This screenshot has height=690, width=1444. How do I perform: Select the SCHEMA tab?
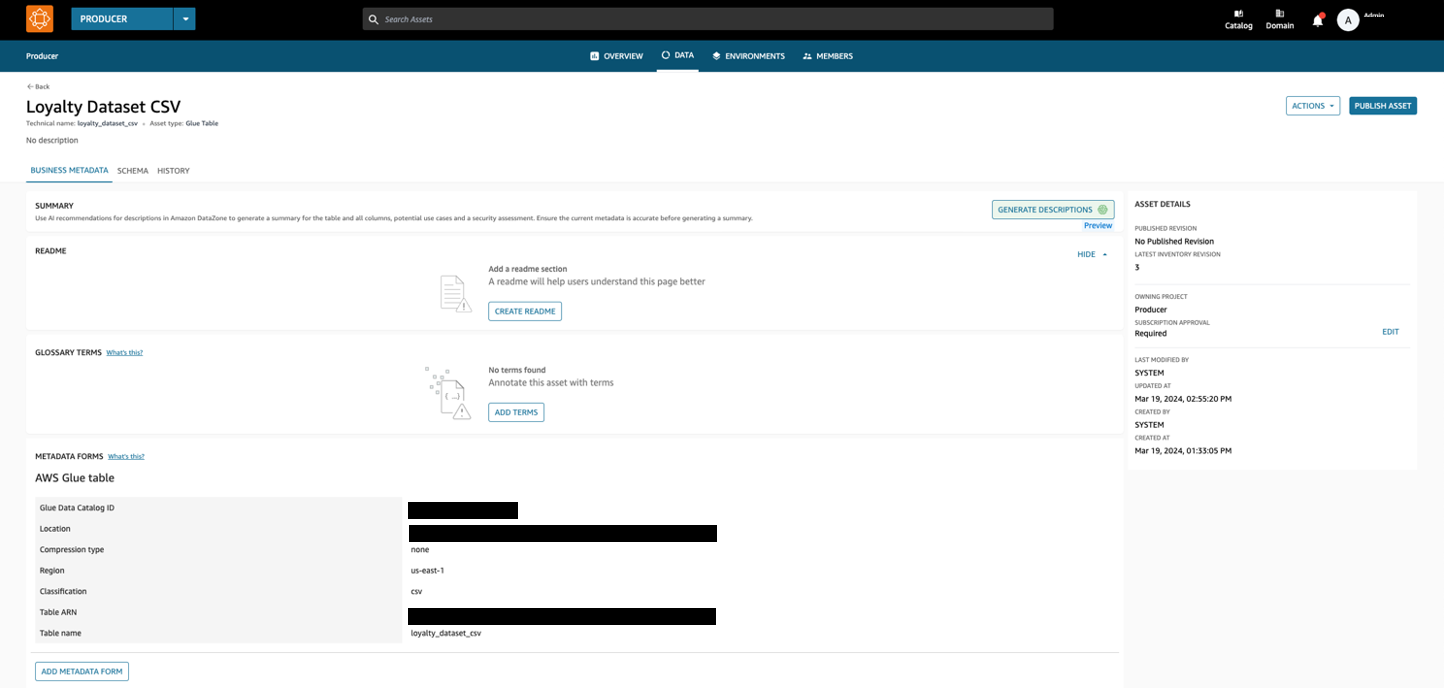(132, 171)
